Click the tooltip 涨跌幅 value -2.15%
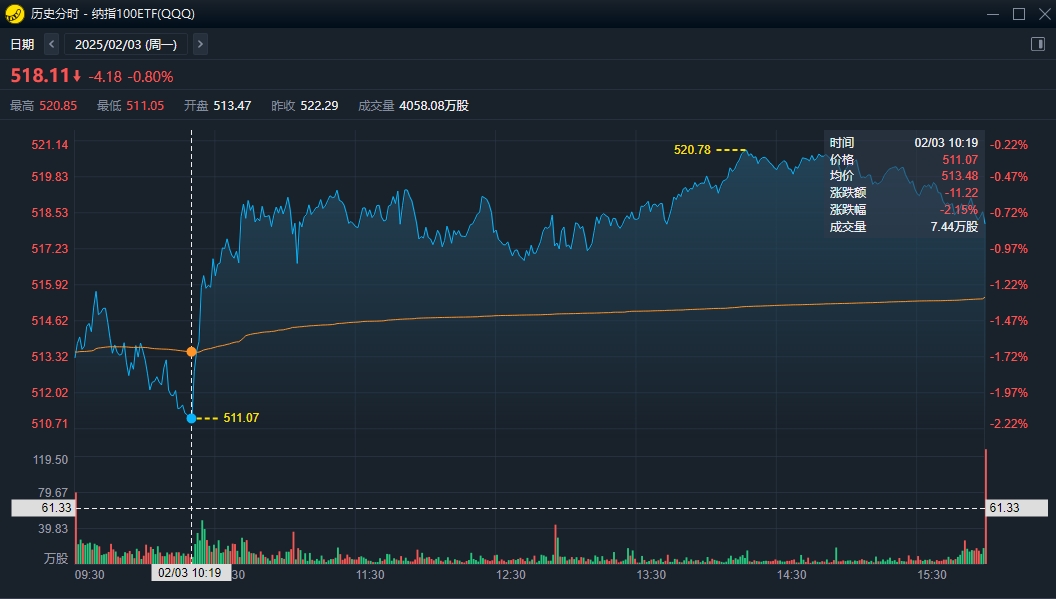 tap(958, 210)
